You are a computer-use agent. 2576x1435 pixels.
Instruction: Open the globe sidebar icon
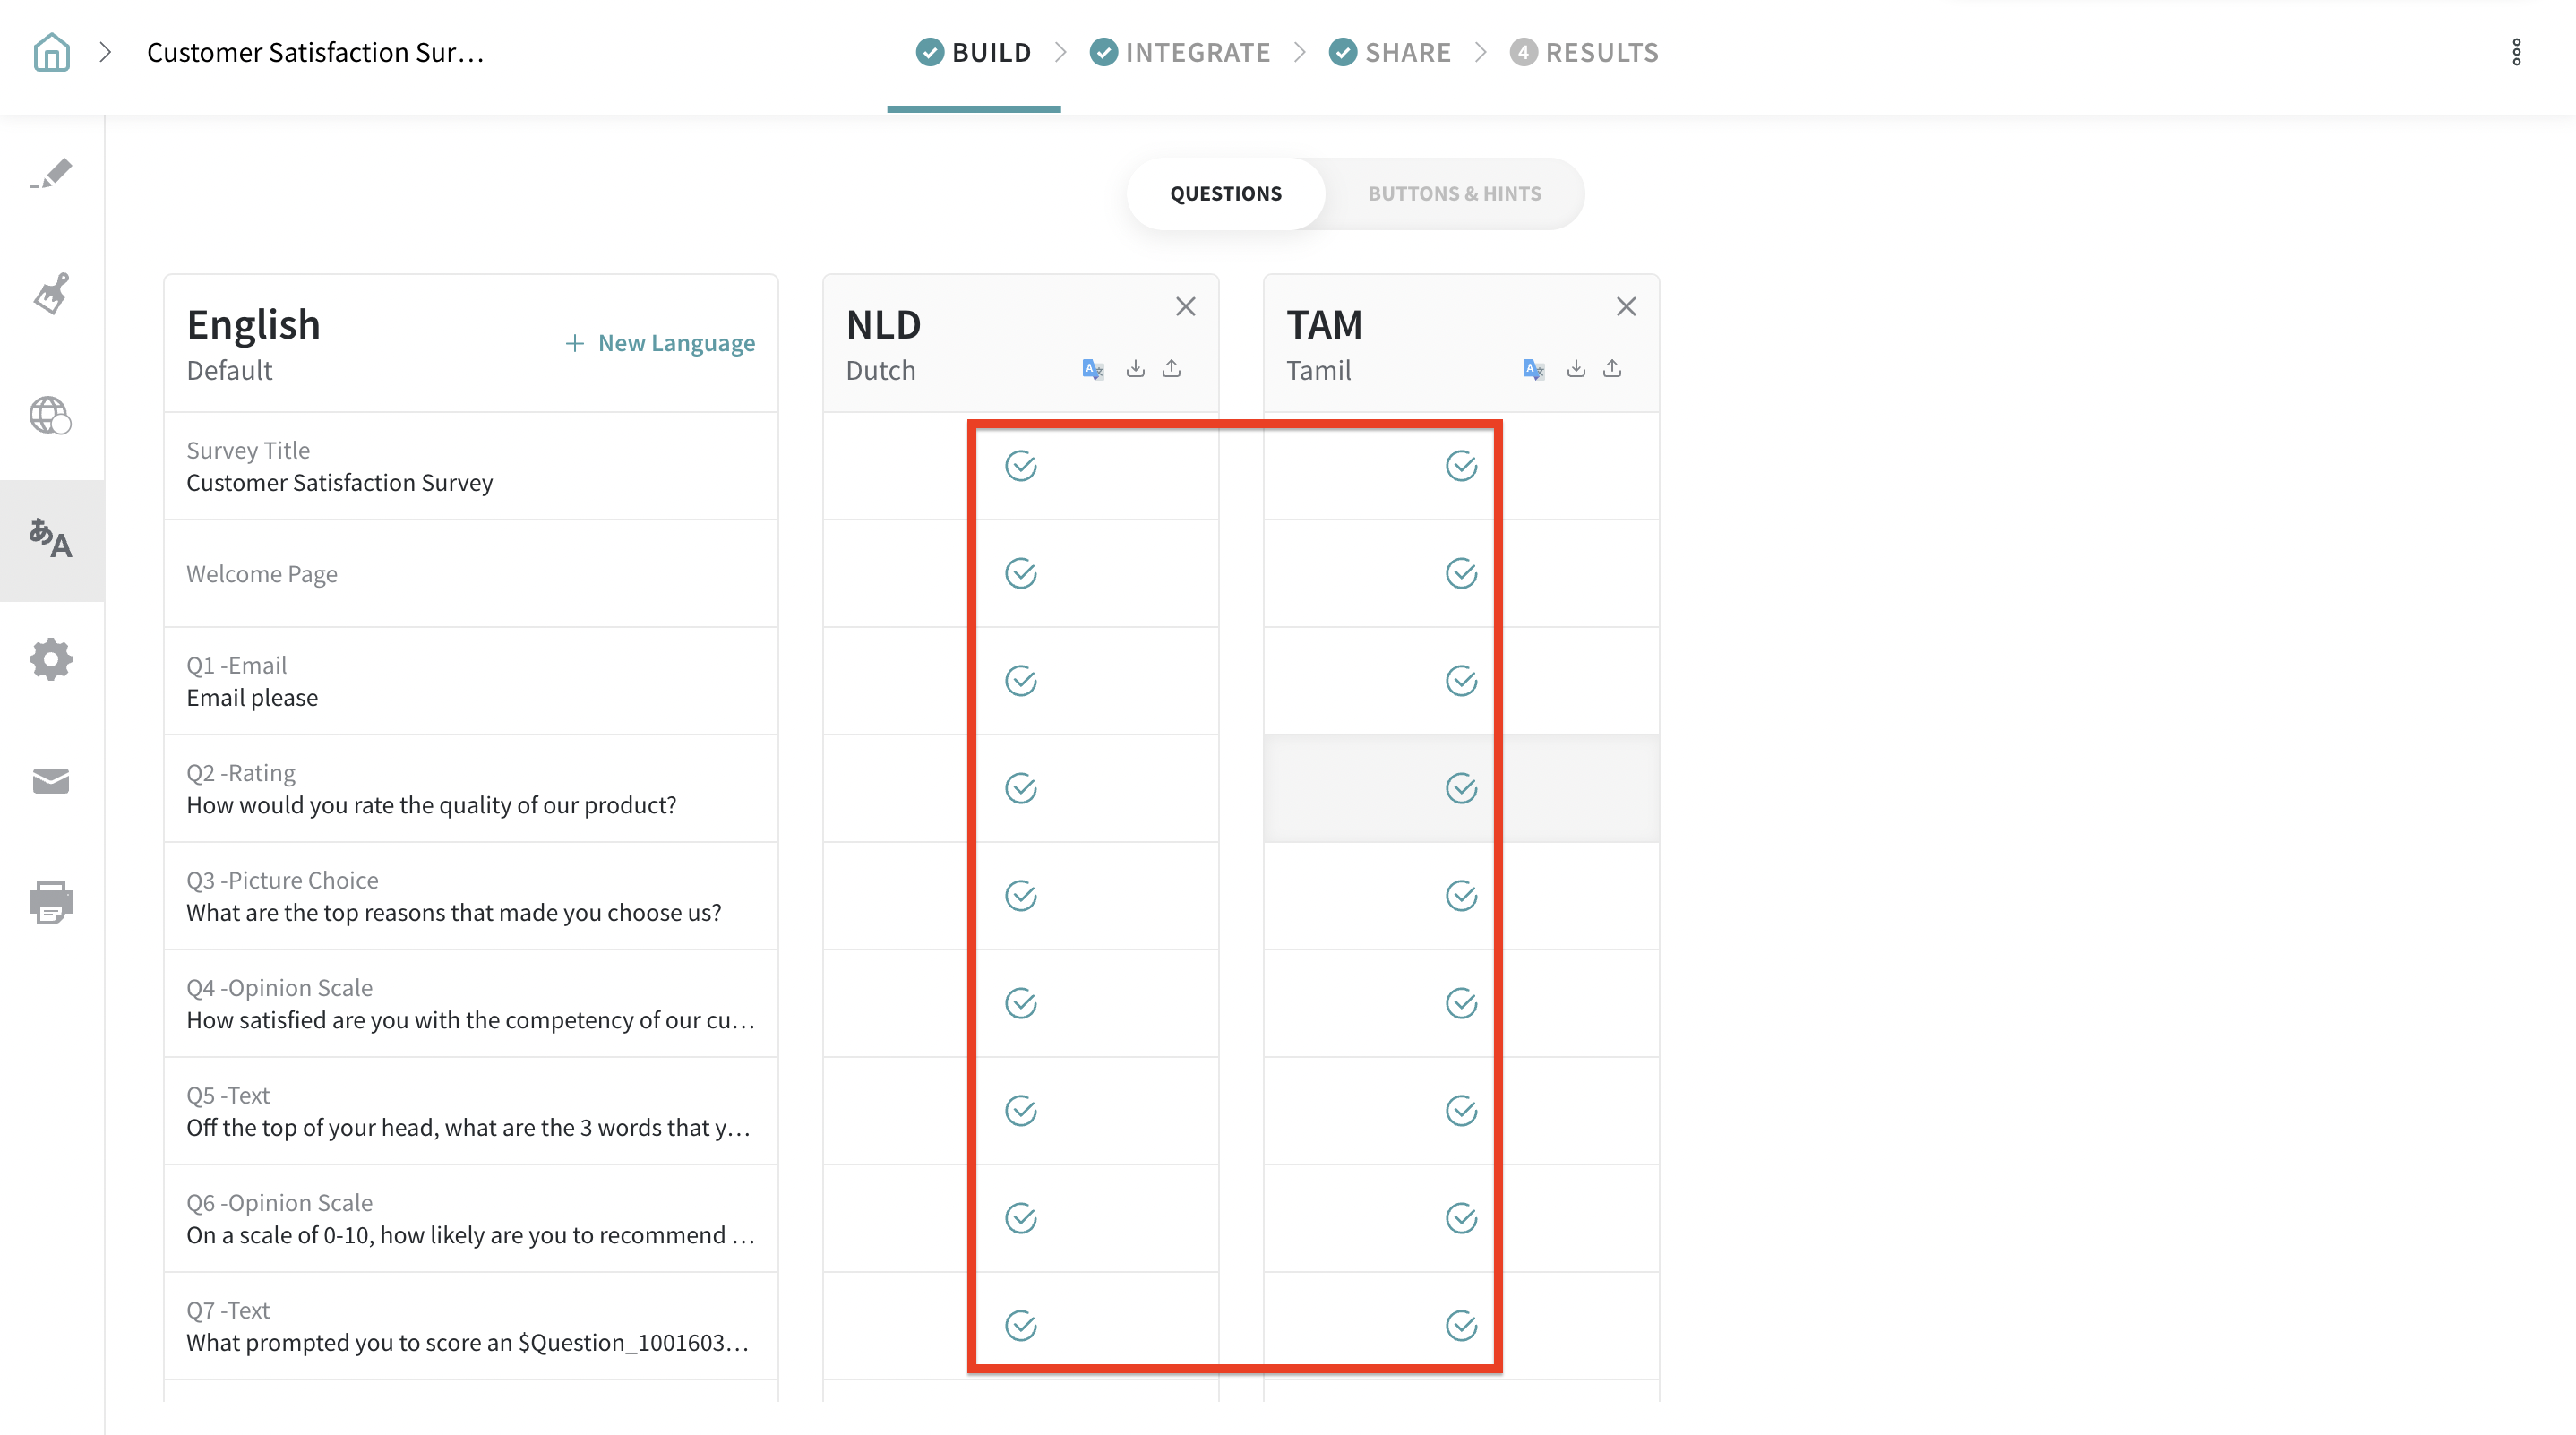click(x=51, y=415)
